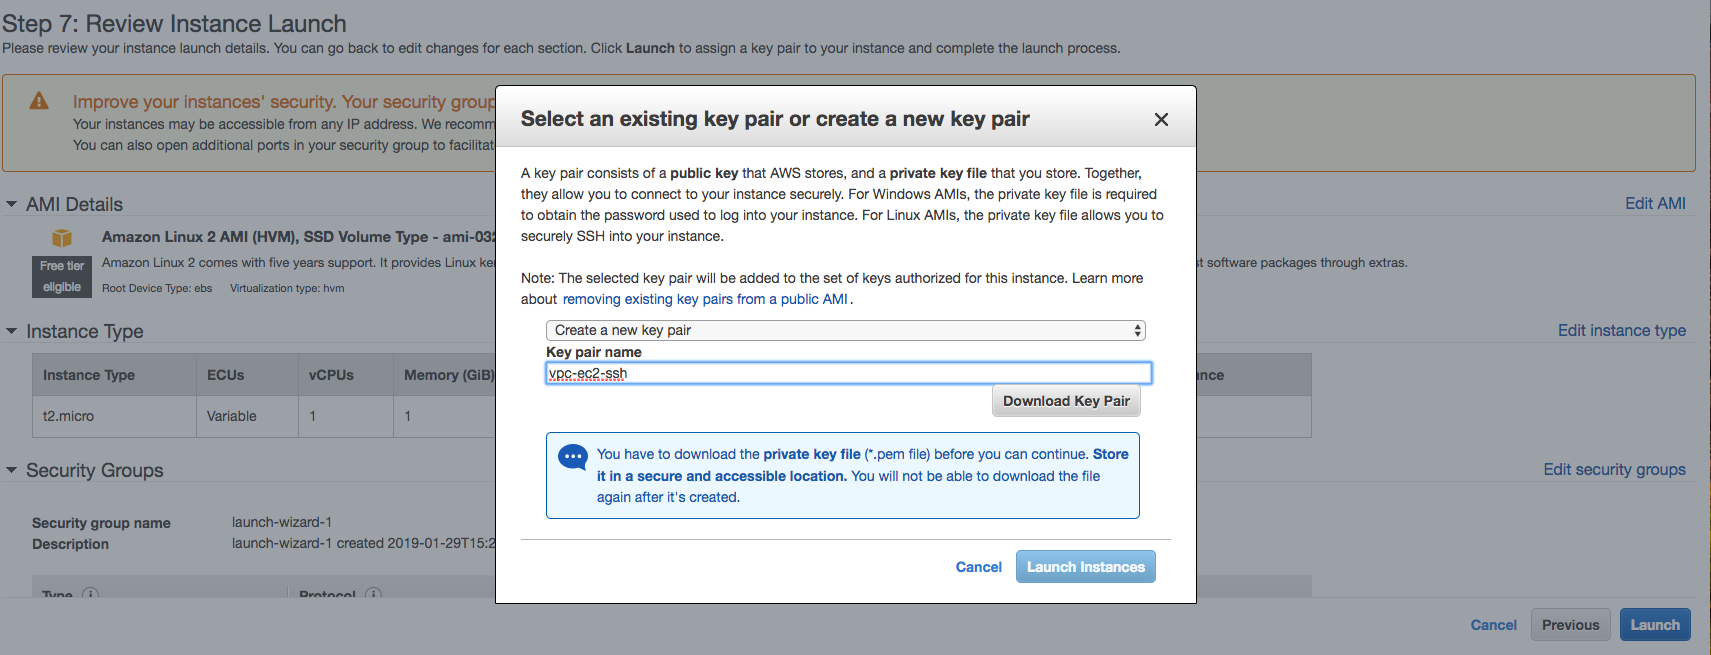This screenshot has height=655, width=1711.
Task: Click the info icon beside Type column
Action: [x=90, y=594]
